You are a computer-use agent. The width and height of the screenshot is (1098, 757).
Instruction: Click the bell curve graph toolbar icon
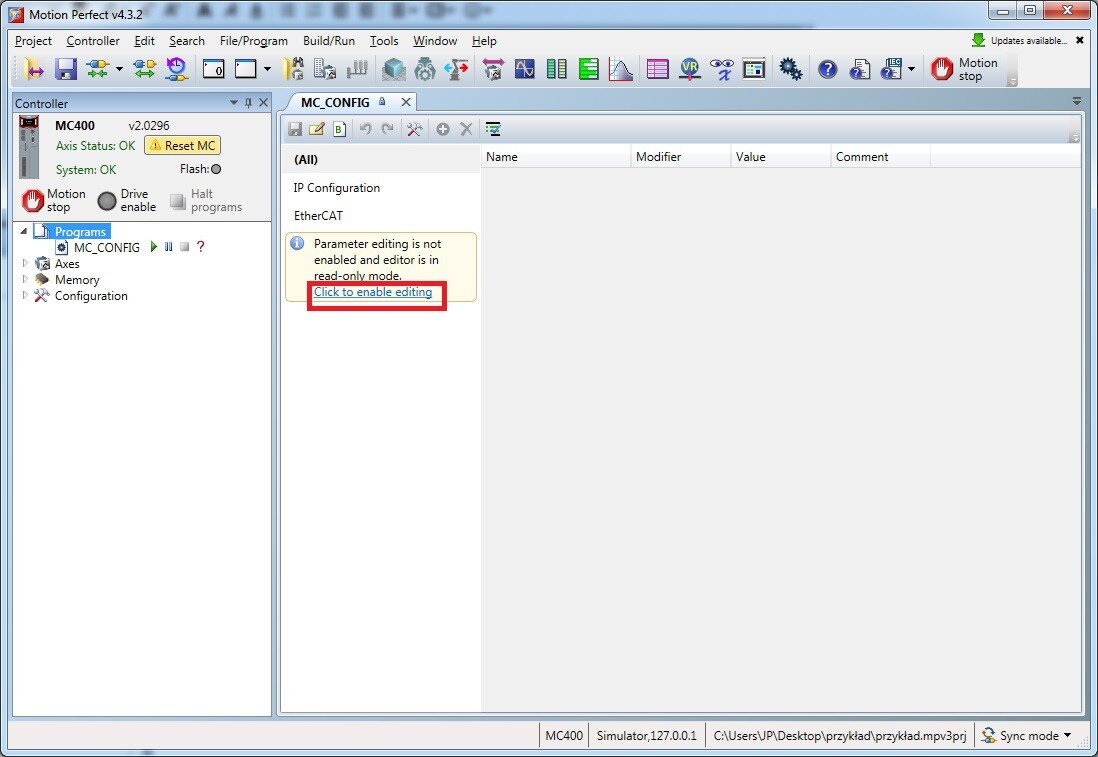pos(621,69)
